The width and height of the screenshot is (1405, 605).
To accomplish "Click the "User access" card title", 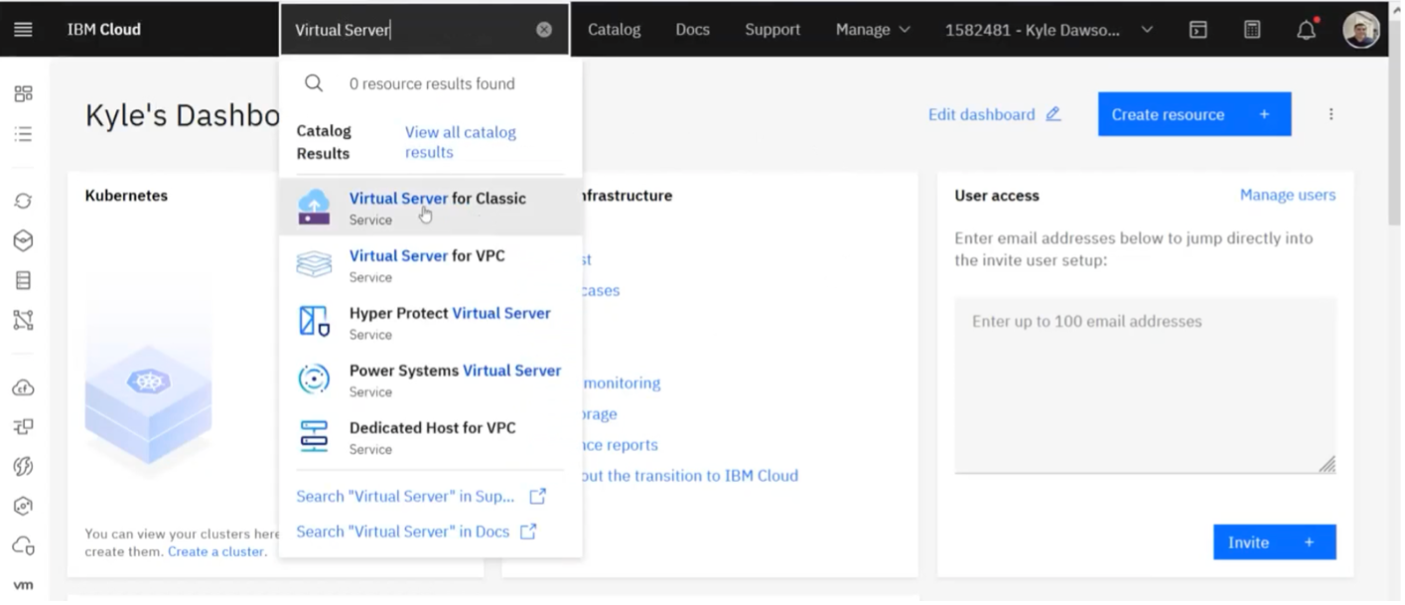I will [997, 196].
